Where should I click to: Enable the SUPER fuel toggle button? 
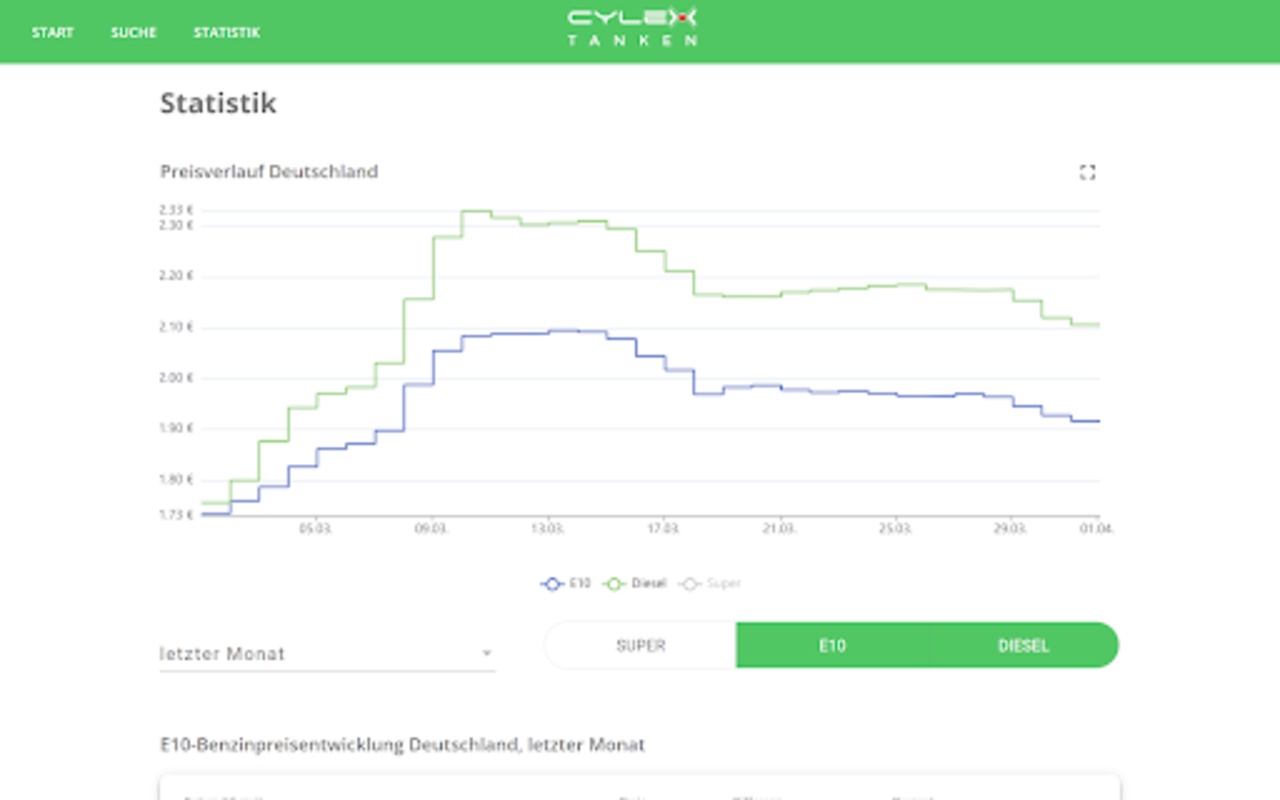641,646
